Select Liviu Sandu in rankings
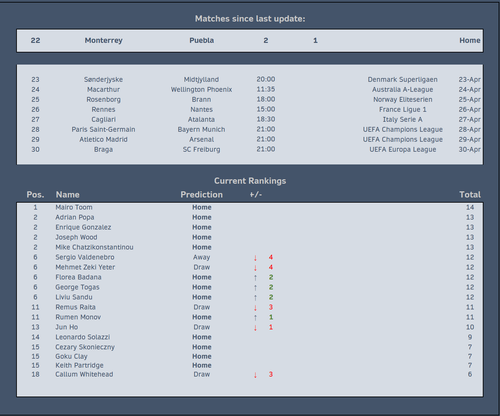Image resolution: width=500 pixels, height=416 pixels. [74, 297]
